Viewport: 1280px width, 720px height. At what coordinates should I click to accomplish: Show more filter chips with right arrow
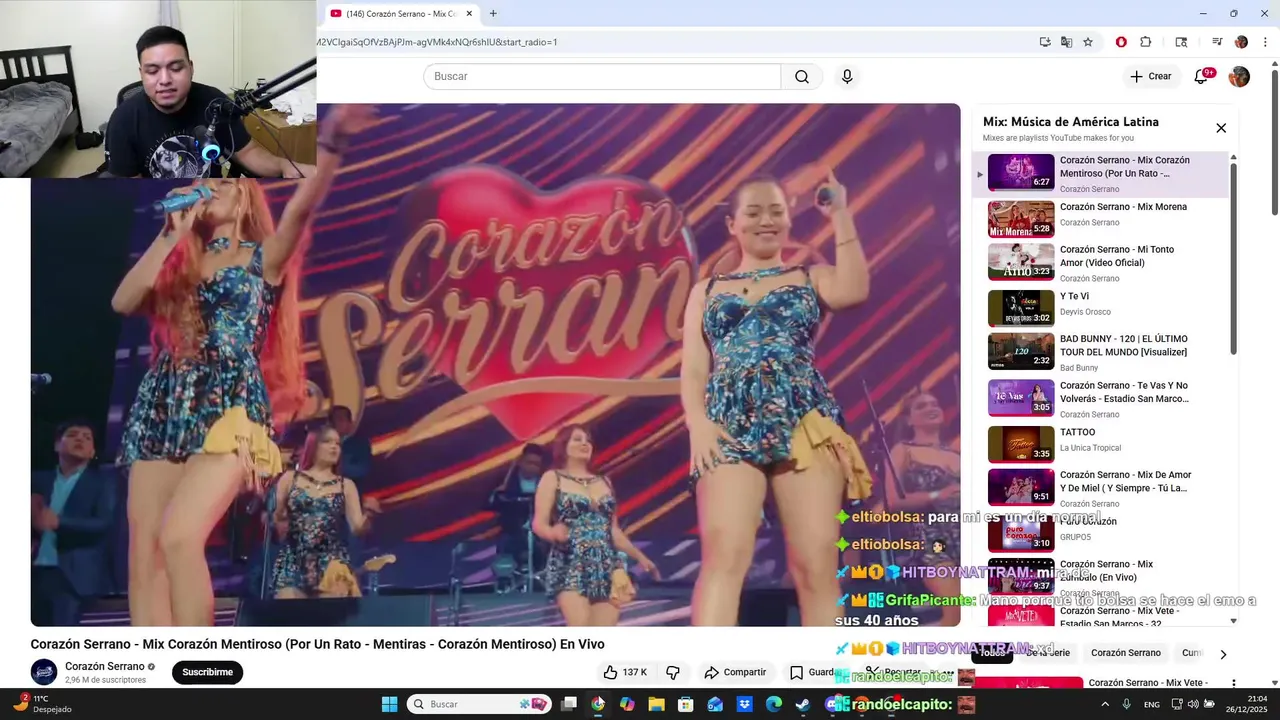tap(1222, 654)
